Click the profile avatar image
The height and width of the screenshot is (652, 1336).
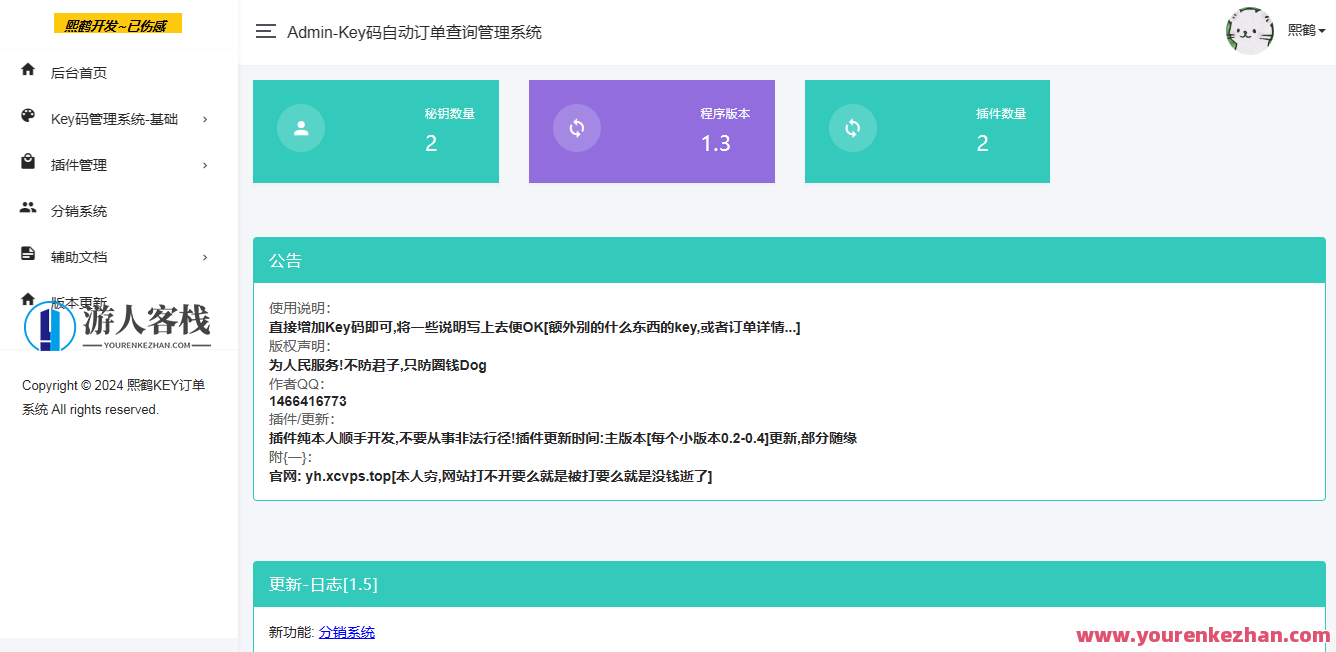coord(1250,30)
